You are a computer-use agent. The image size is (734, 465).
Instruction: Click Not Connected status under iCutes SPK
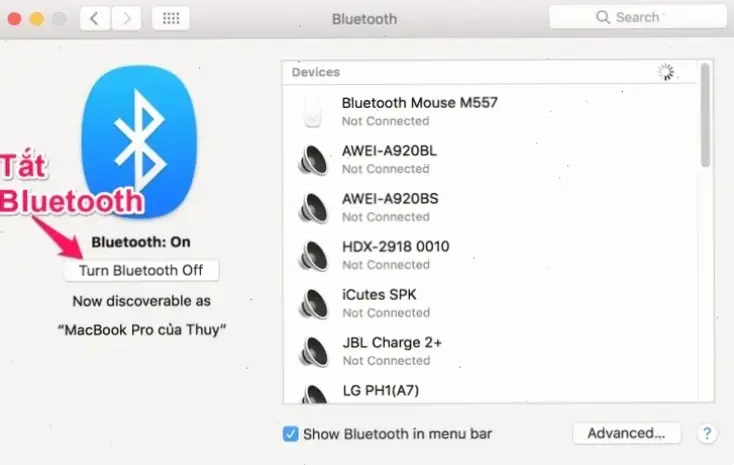coord(386,313)
